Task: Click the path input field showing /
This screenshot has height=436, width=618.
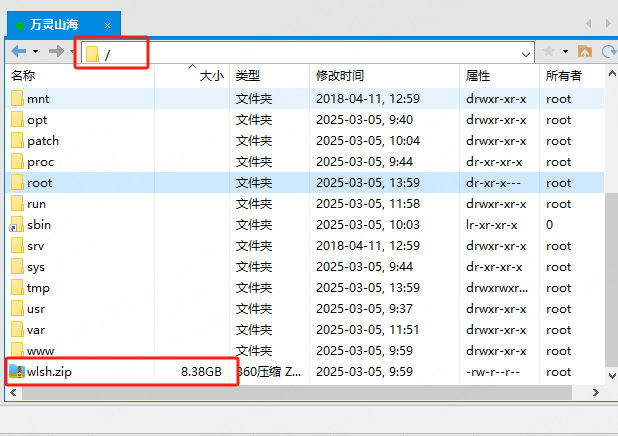Action: click(307, 53)
